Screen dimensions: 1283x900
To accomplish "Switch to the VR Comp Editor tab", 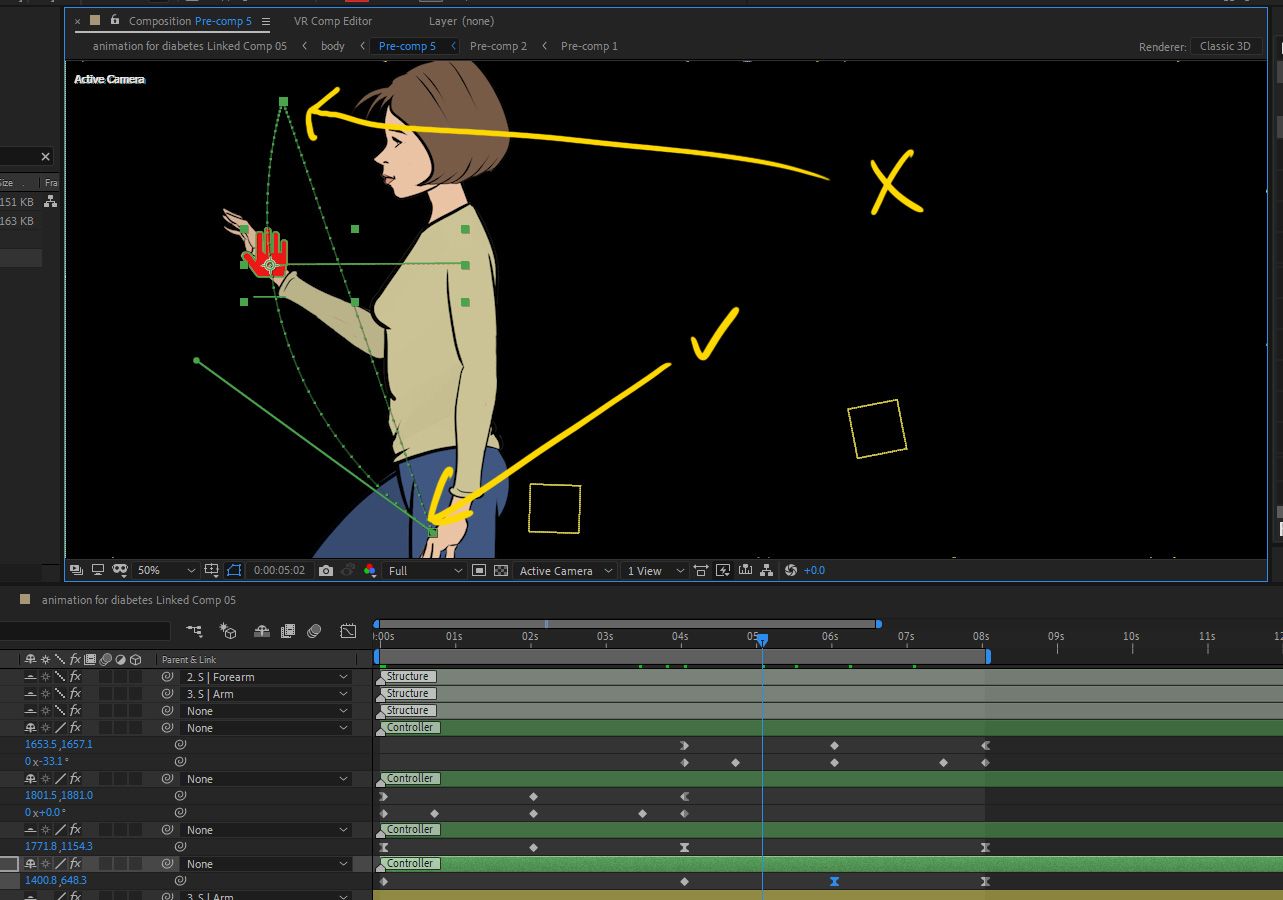I will [332, 20].
